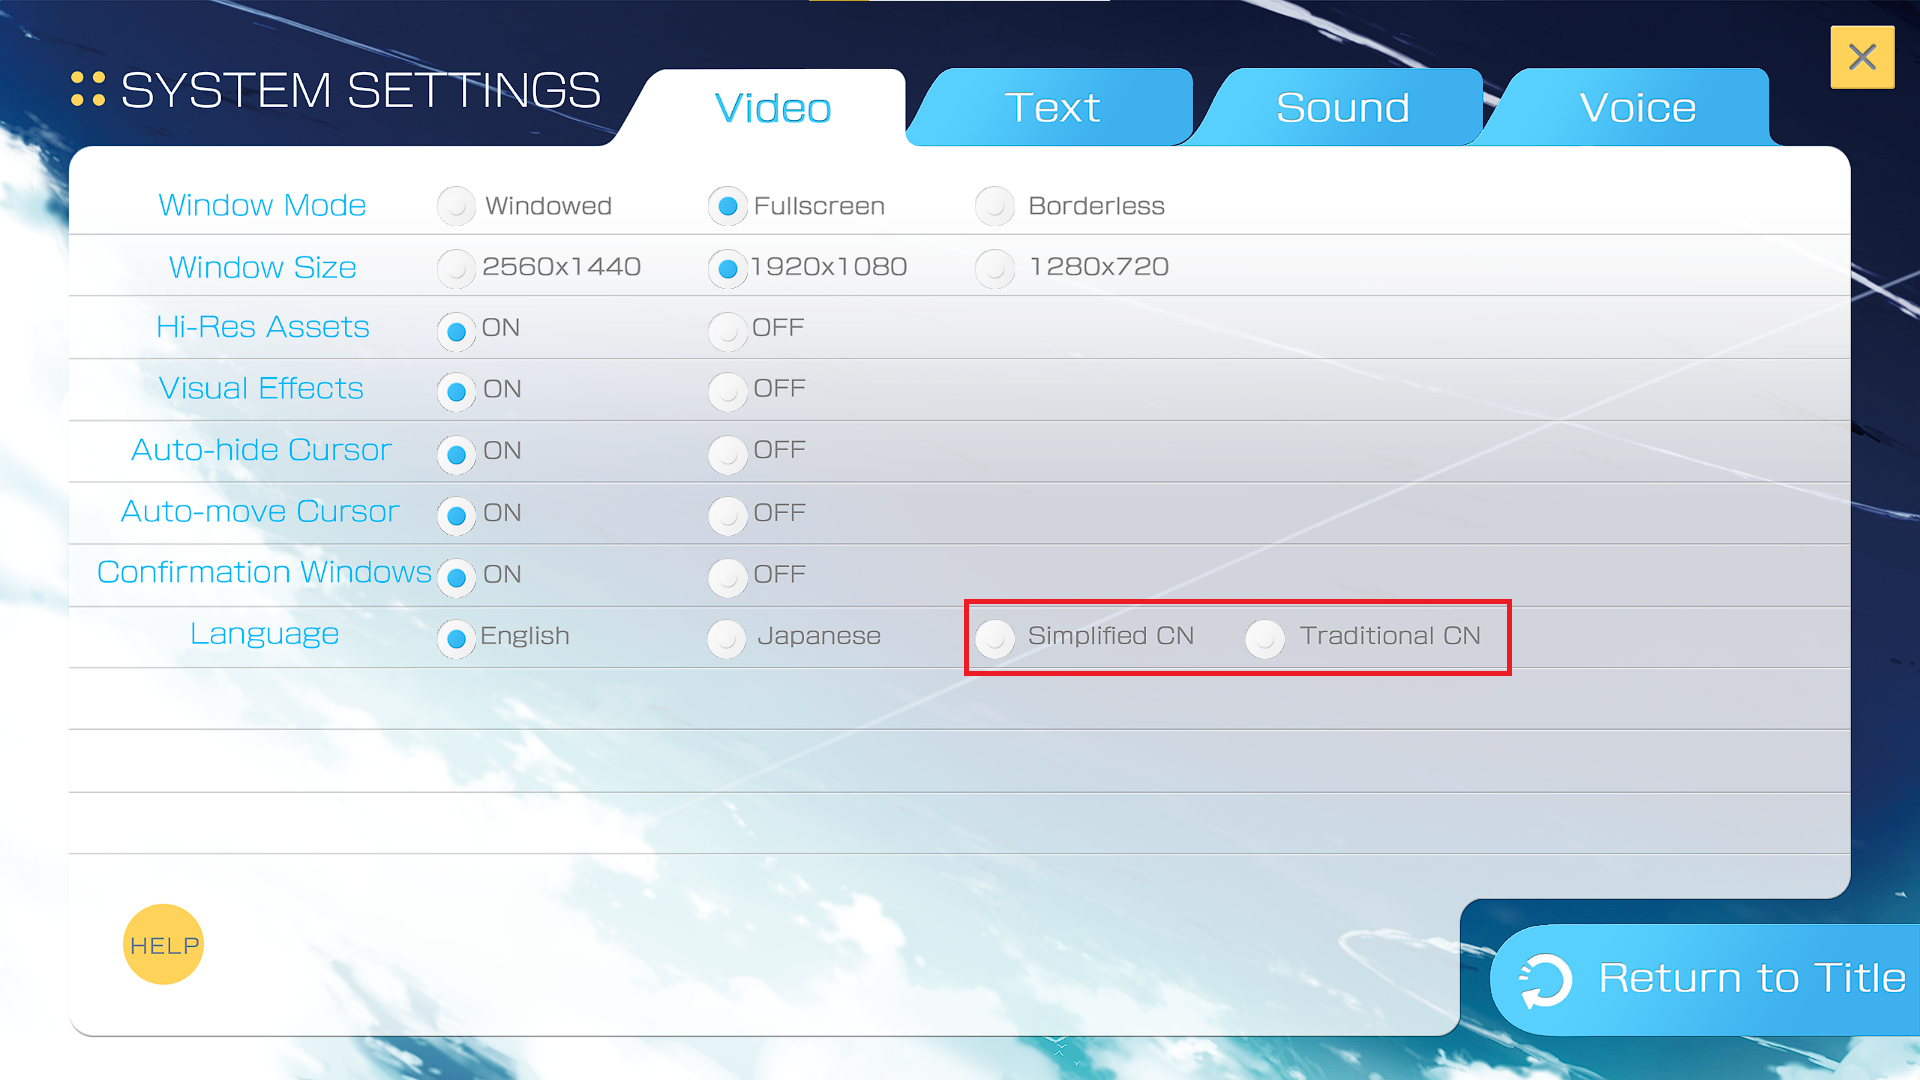
Task: Select 1280x720 window size
Action: pos(995,268)
